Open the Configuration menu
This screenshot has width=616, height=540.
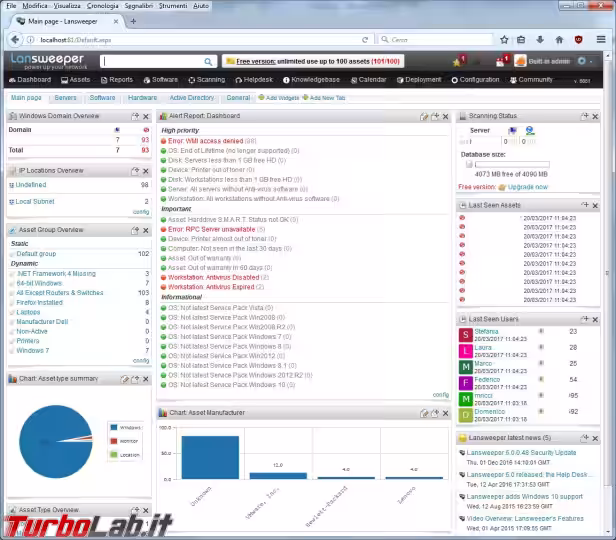[x=475, y=80]
